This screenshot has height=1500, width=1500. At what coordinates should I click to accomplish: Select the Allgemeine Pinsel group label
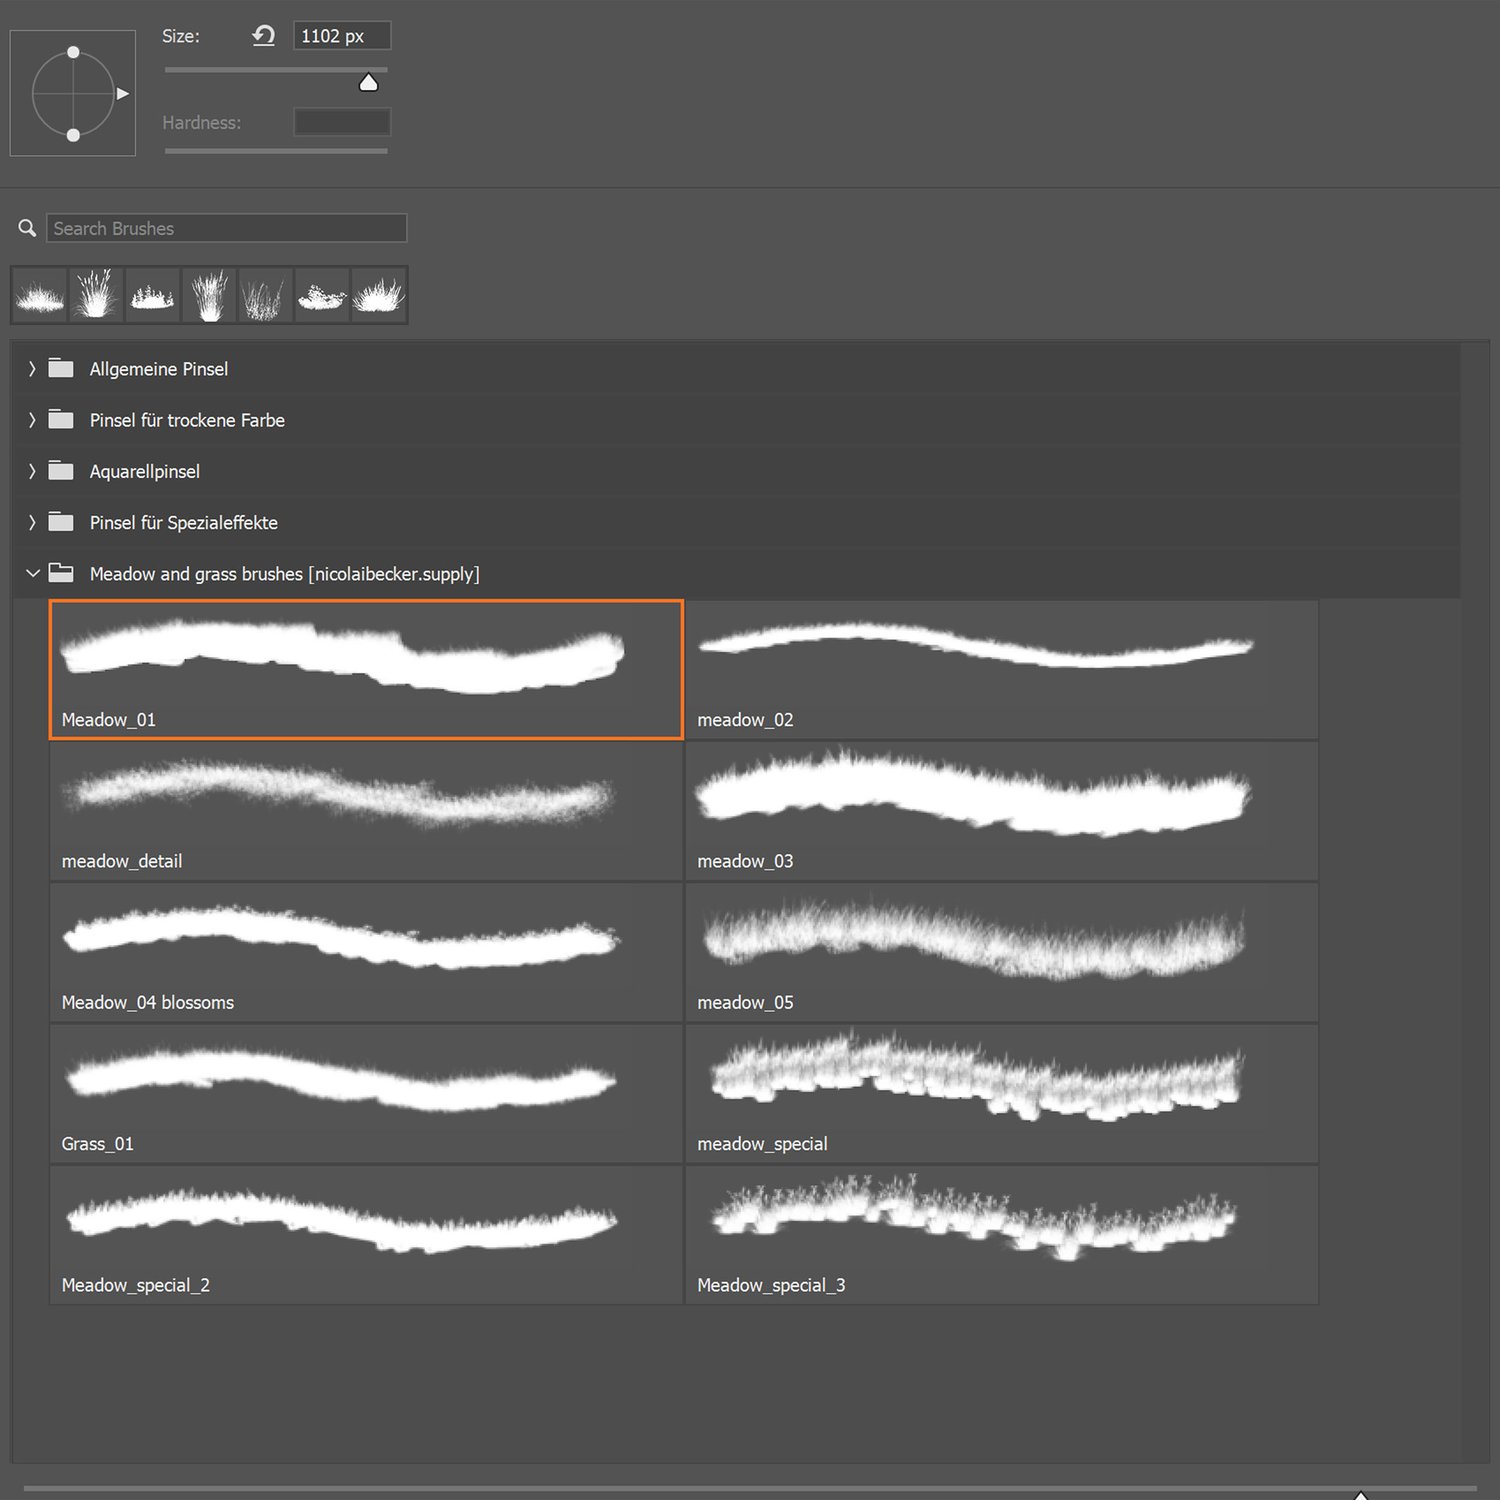pyautogui.click(x=159, y=369)
